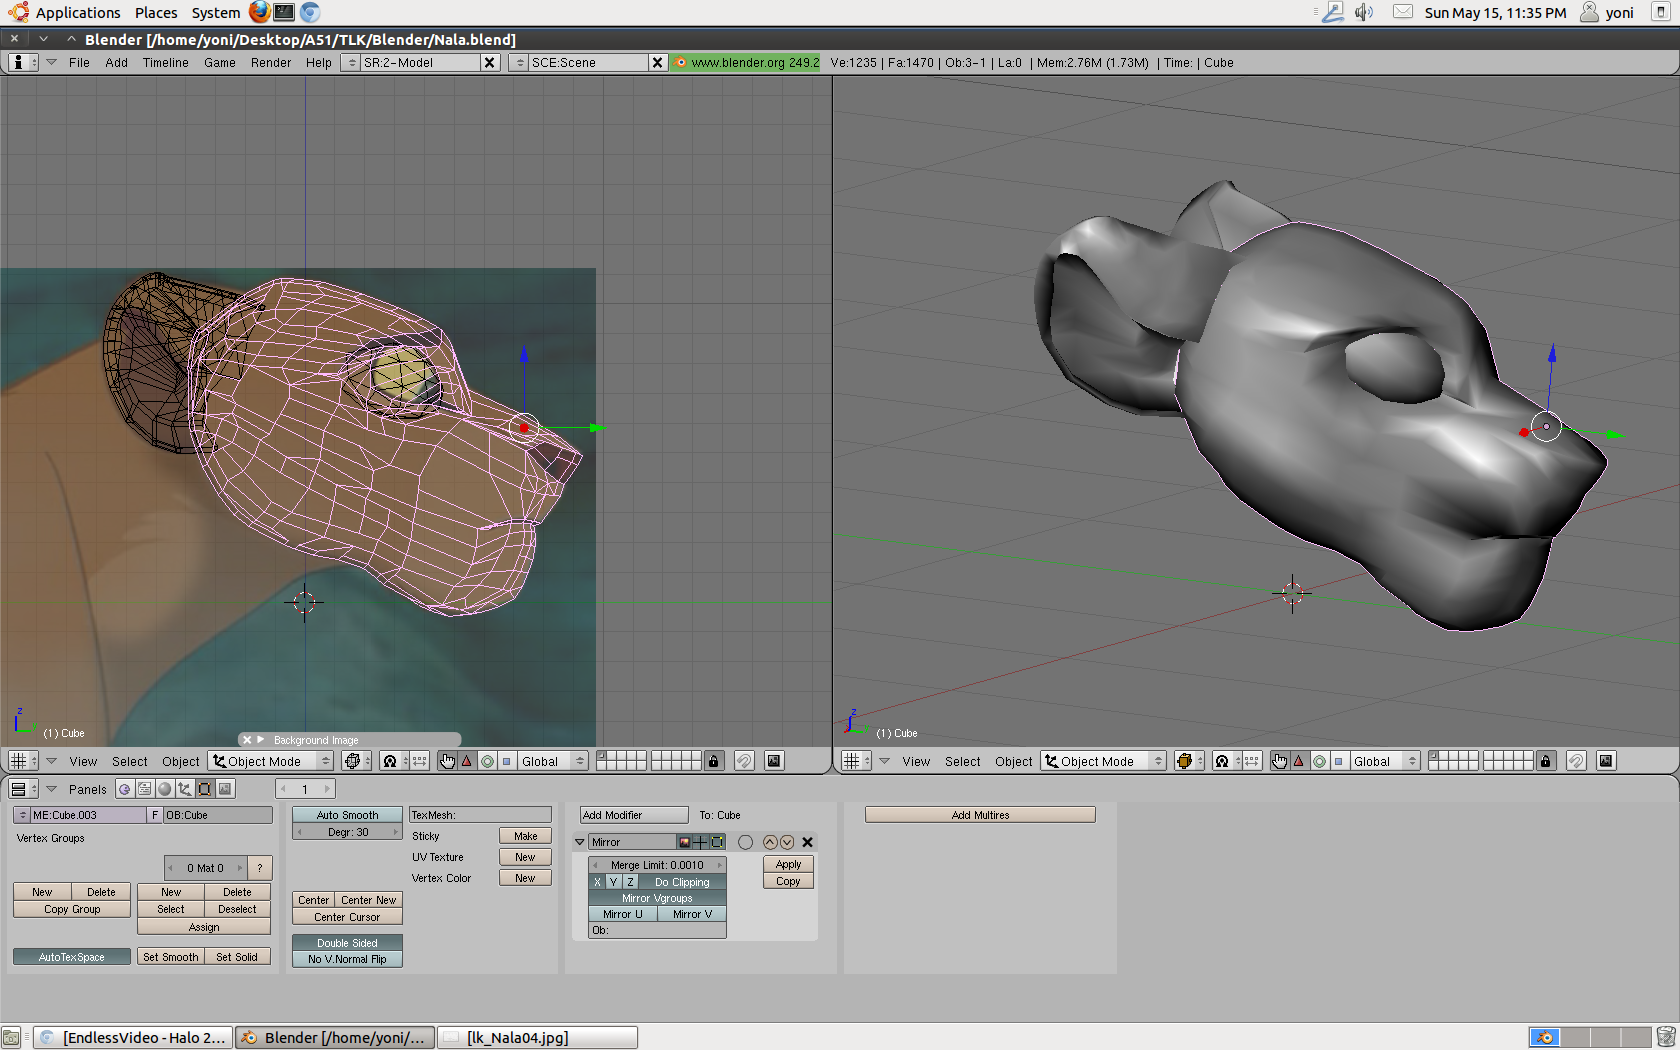Adjust the Merge Limit value field
Image resolution: width=1680 pixels, height=1050 pixels.
[657, 865]
